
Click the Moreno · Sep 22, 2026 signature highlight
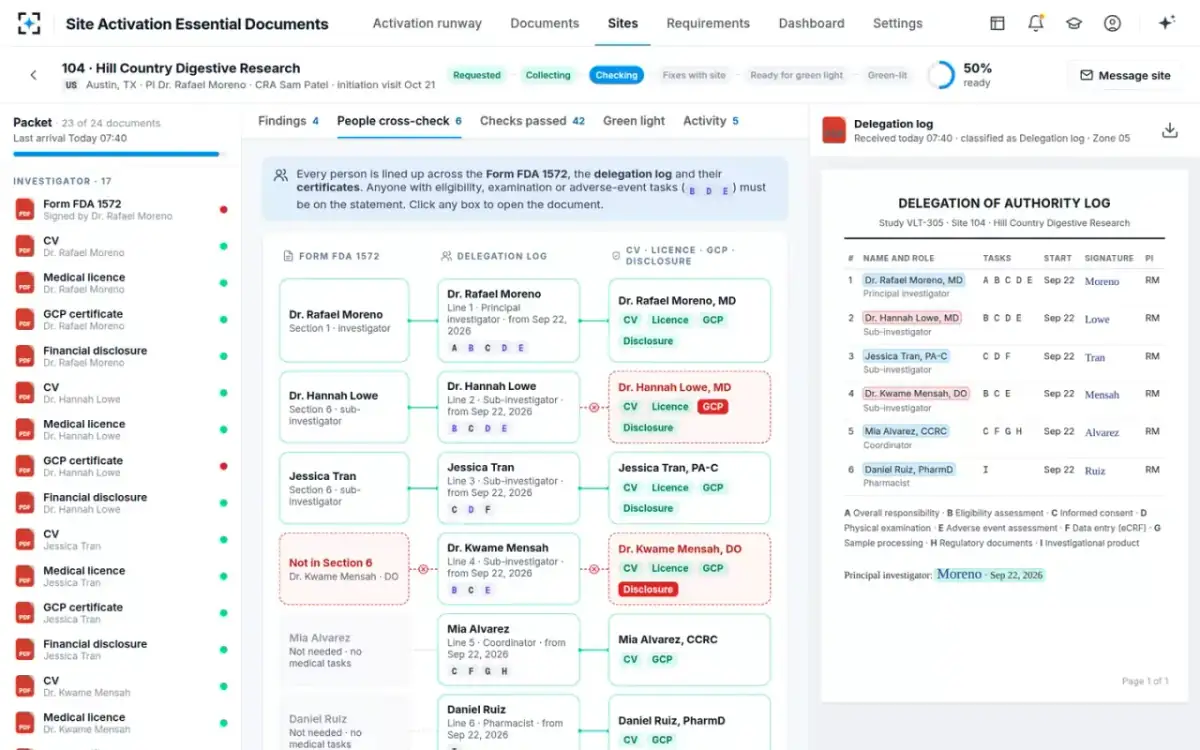(989, 575)
